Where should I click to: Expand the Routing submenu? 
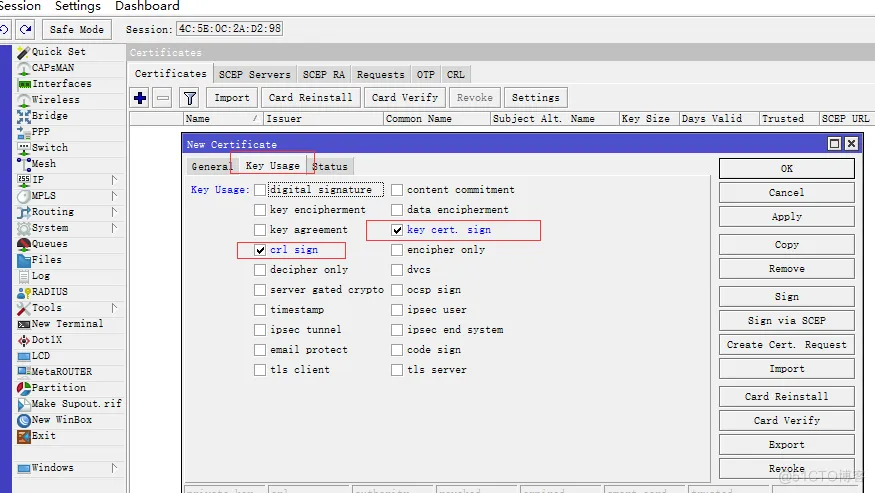pyautogui.click(x=114, y=212)
